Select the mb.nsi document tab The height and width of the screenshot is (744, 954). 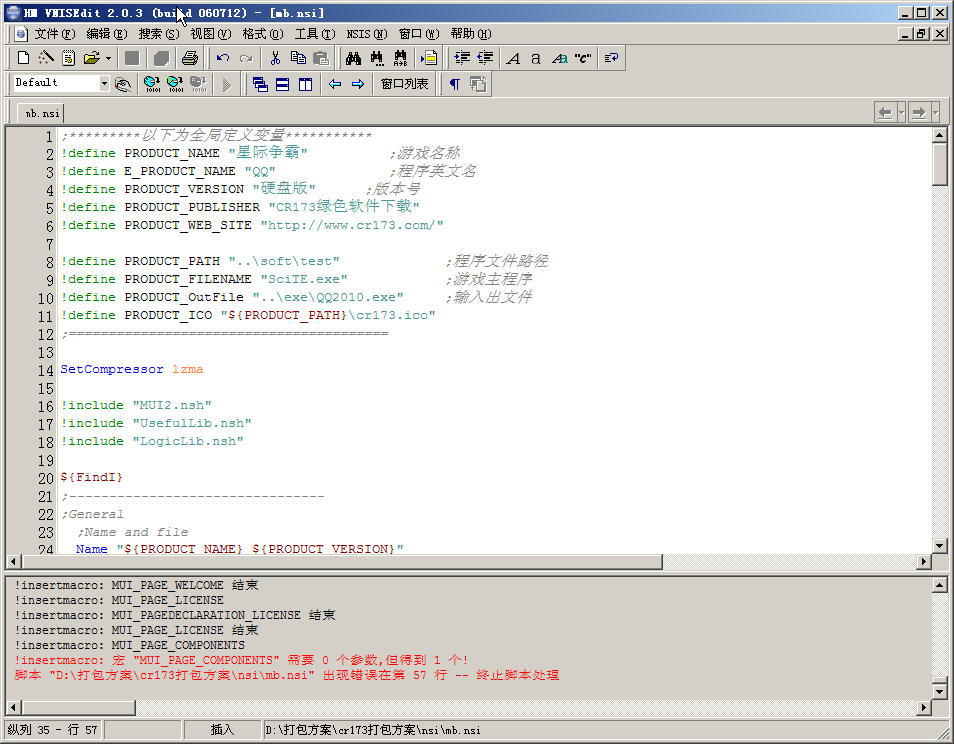(x=41, y=113)
